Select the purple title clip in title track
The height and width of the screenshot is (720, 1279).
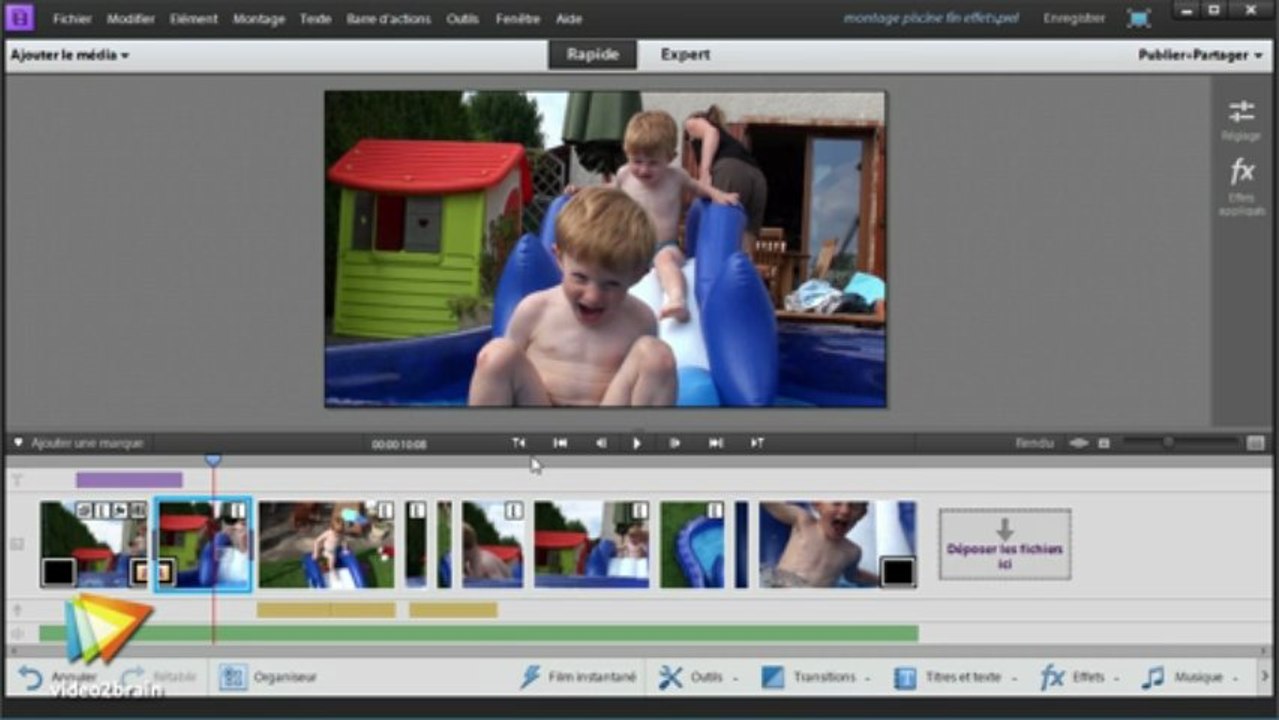coord(129,480)
